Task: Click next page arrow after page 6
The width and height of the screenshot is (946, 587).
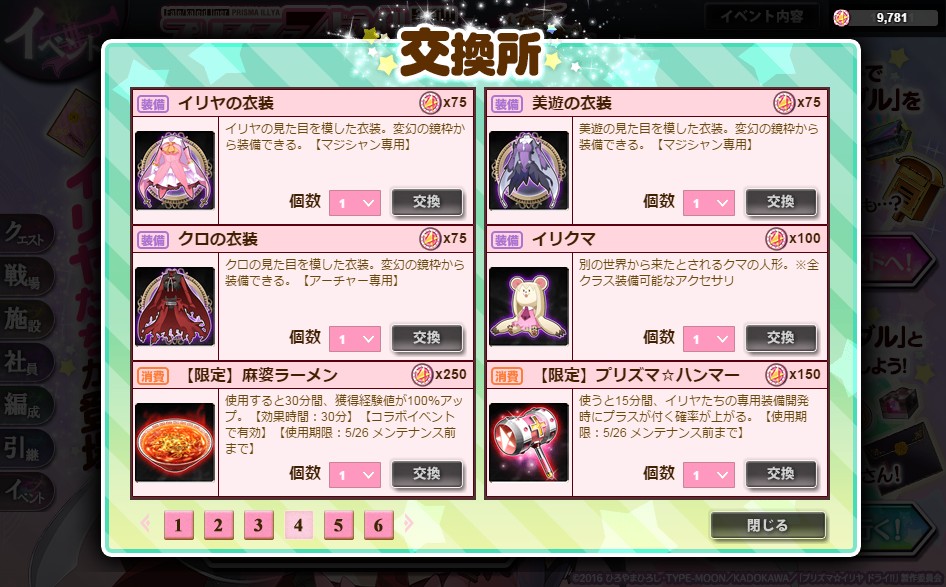Action: point(408,523)
